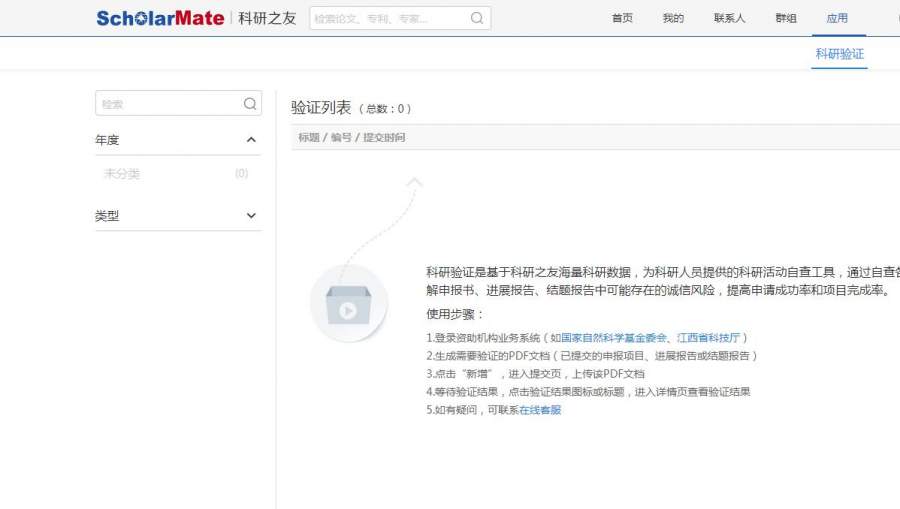900x509 pixels.
Task: Open 联系人 in the top navigation
Action: pyautogui.click(x=729, y=18)
